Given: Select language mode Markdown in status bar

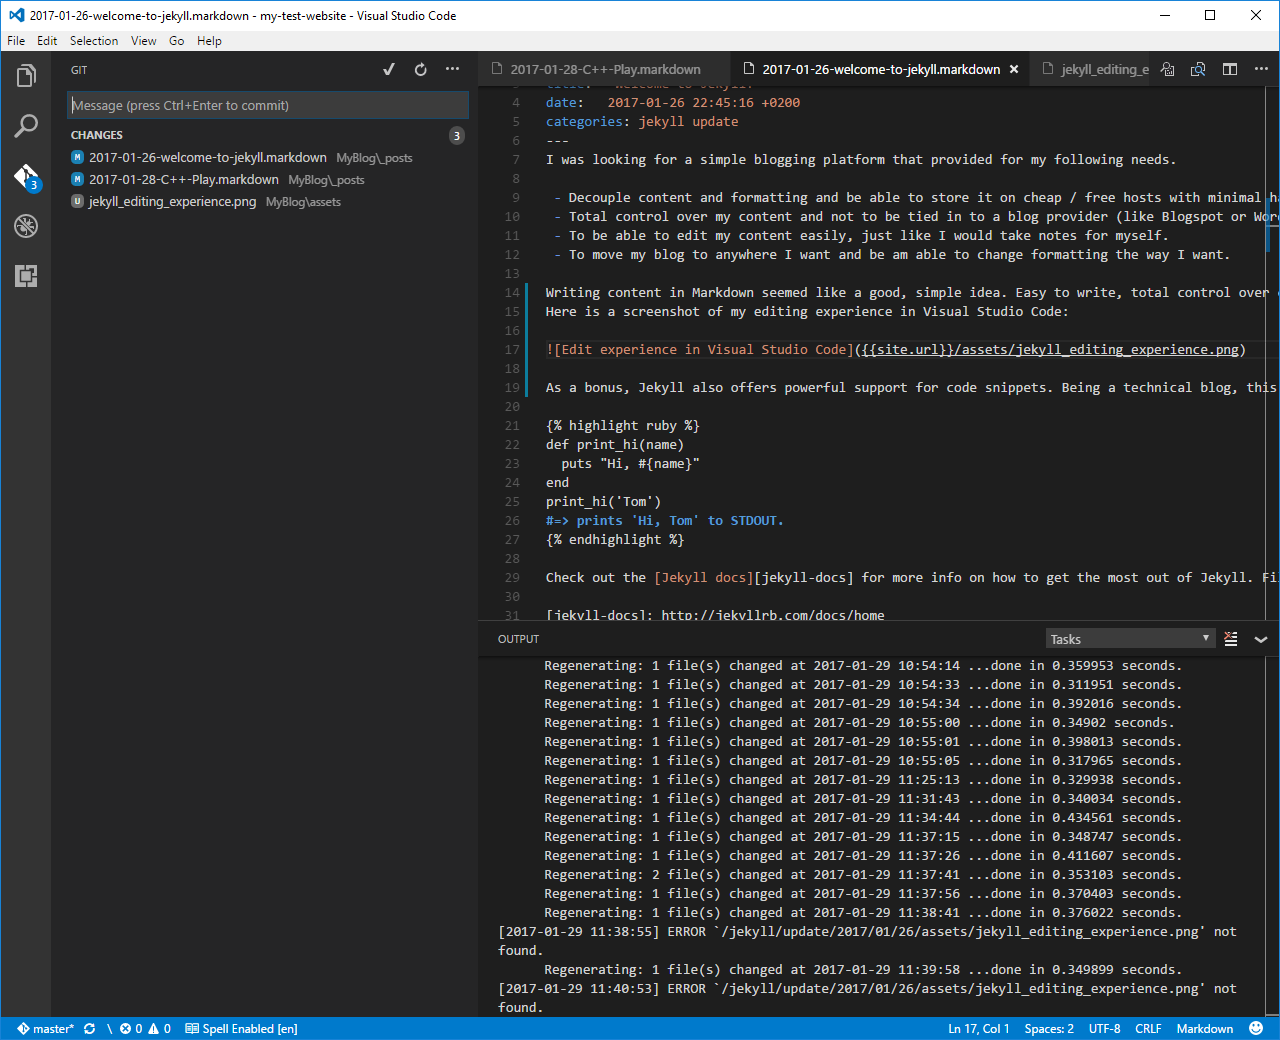Looking at the screenshot, I should [x=1204, y=1028].
